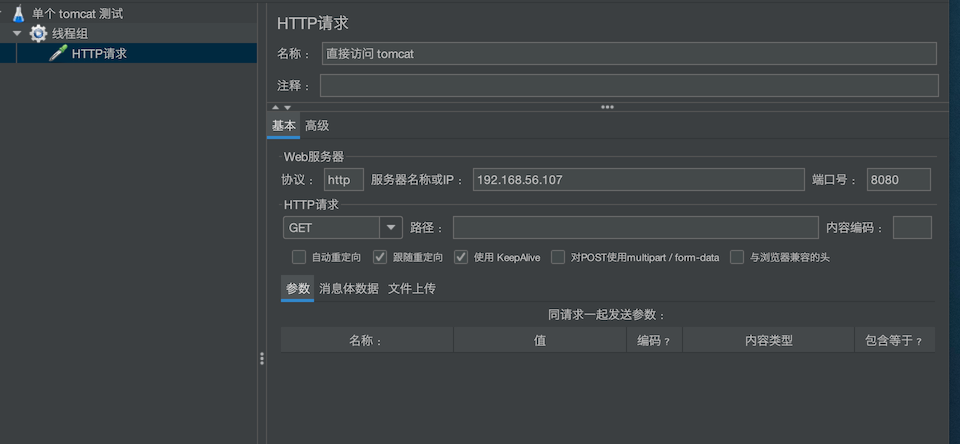This screenshot has width=960, height=444.
Task: Click the split pane divider dots handle
Action: point(262,358)
